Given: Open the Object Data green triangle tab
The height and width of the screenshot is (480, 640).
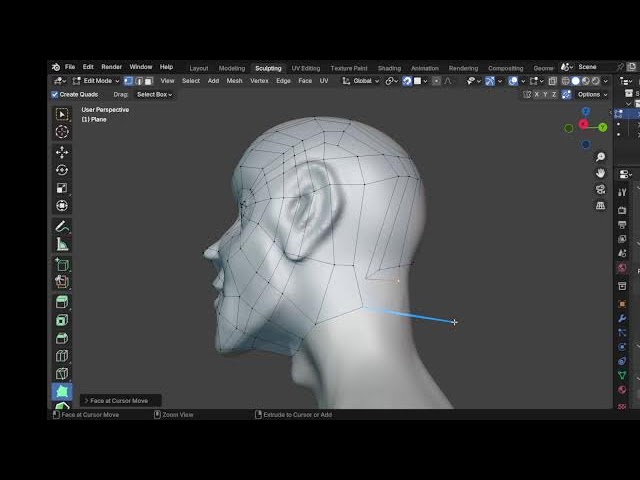Looking at the screenshot, I should tap(622, 375).
